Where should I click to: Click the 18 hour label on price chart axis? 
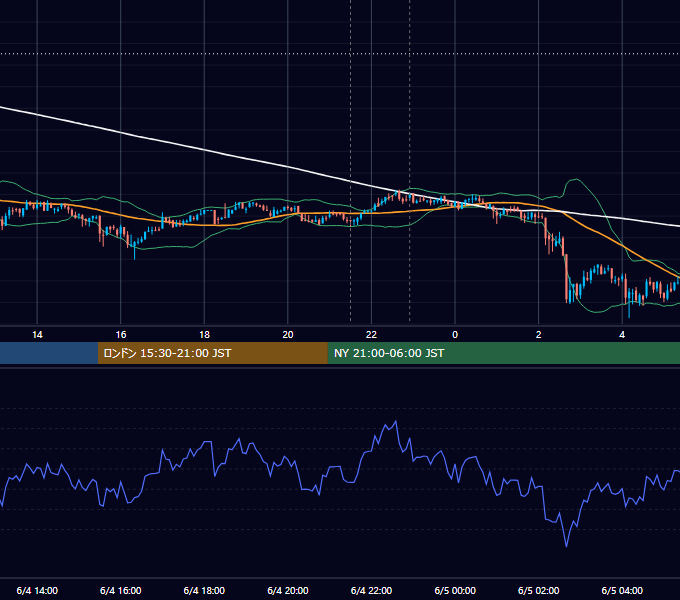coord(204,335)
